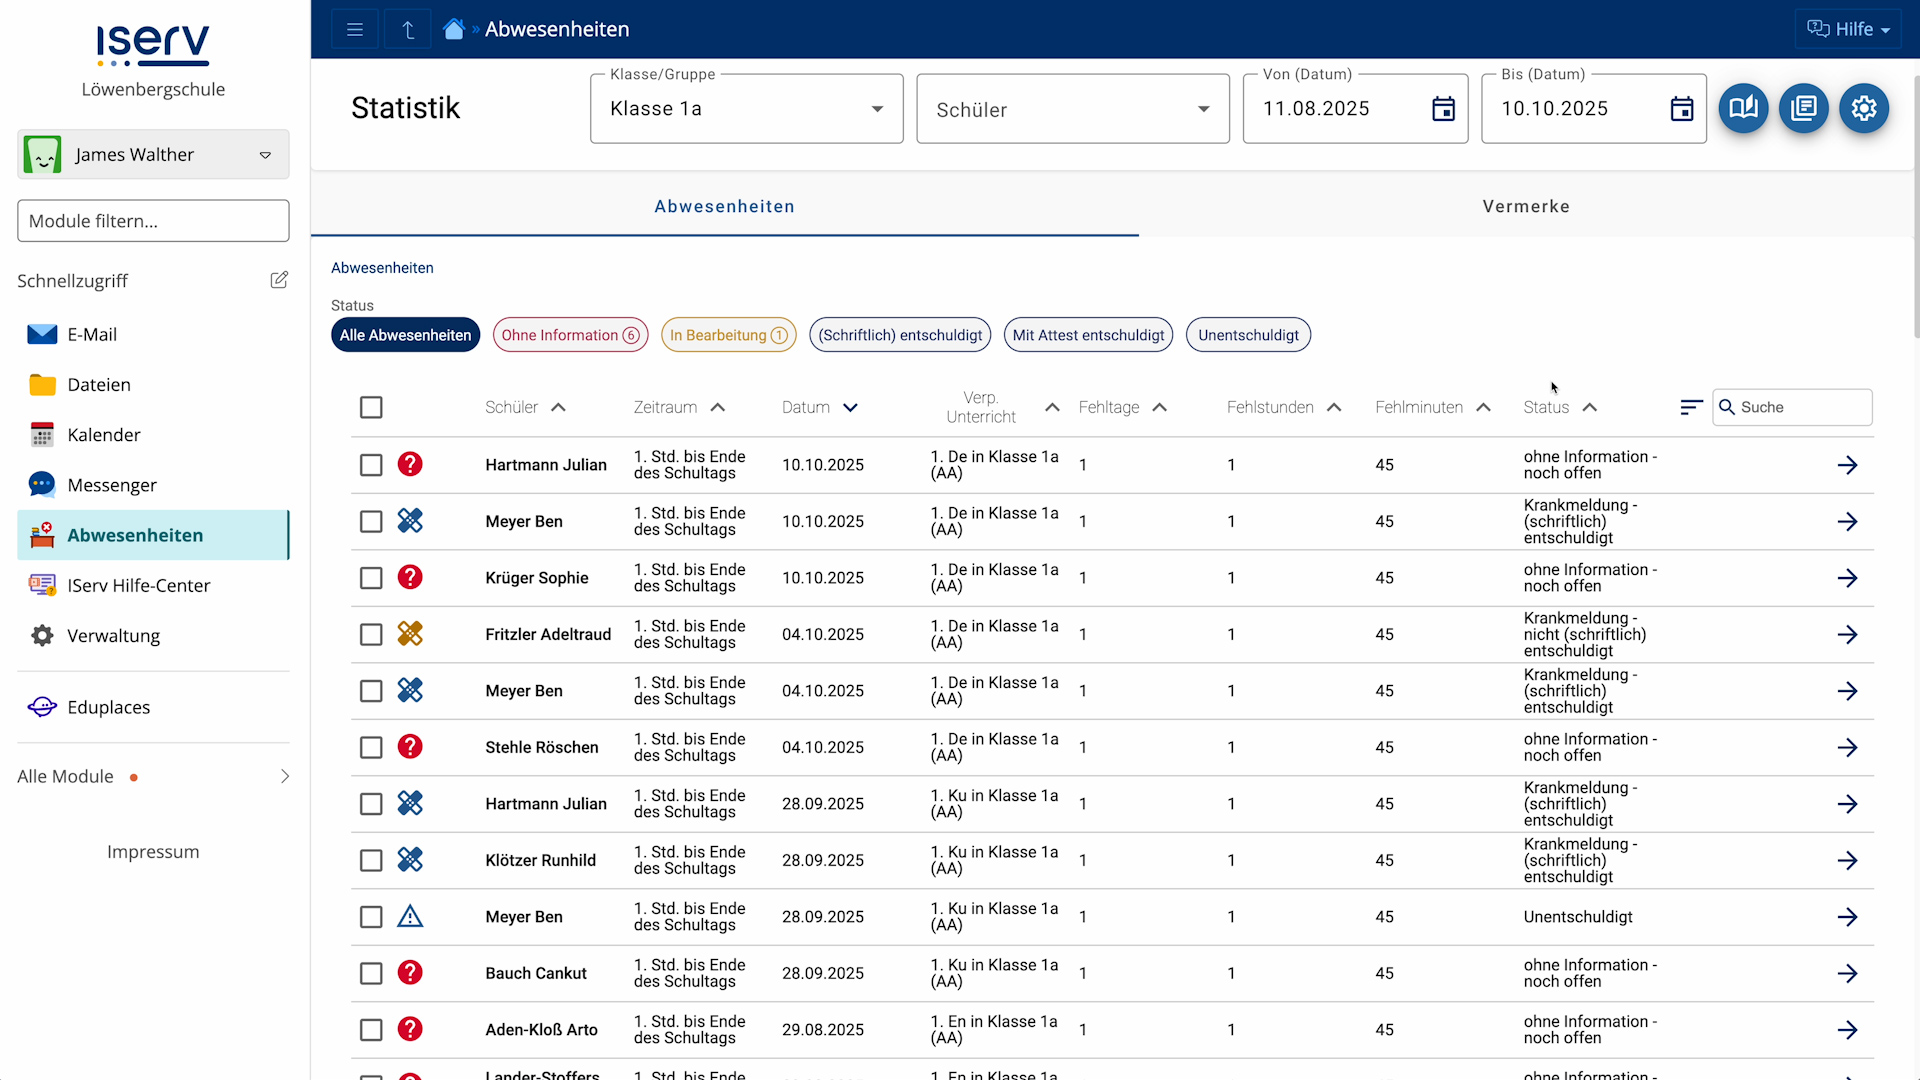1920x1080 pixels.
Task: Click the Impressum link
Action: pyautogui.click(x=153, y=851)
